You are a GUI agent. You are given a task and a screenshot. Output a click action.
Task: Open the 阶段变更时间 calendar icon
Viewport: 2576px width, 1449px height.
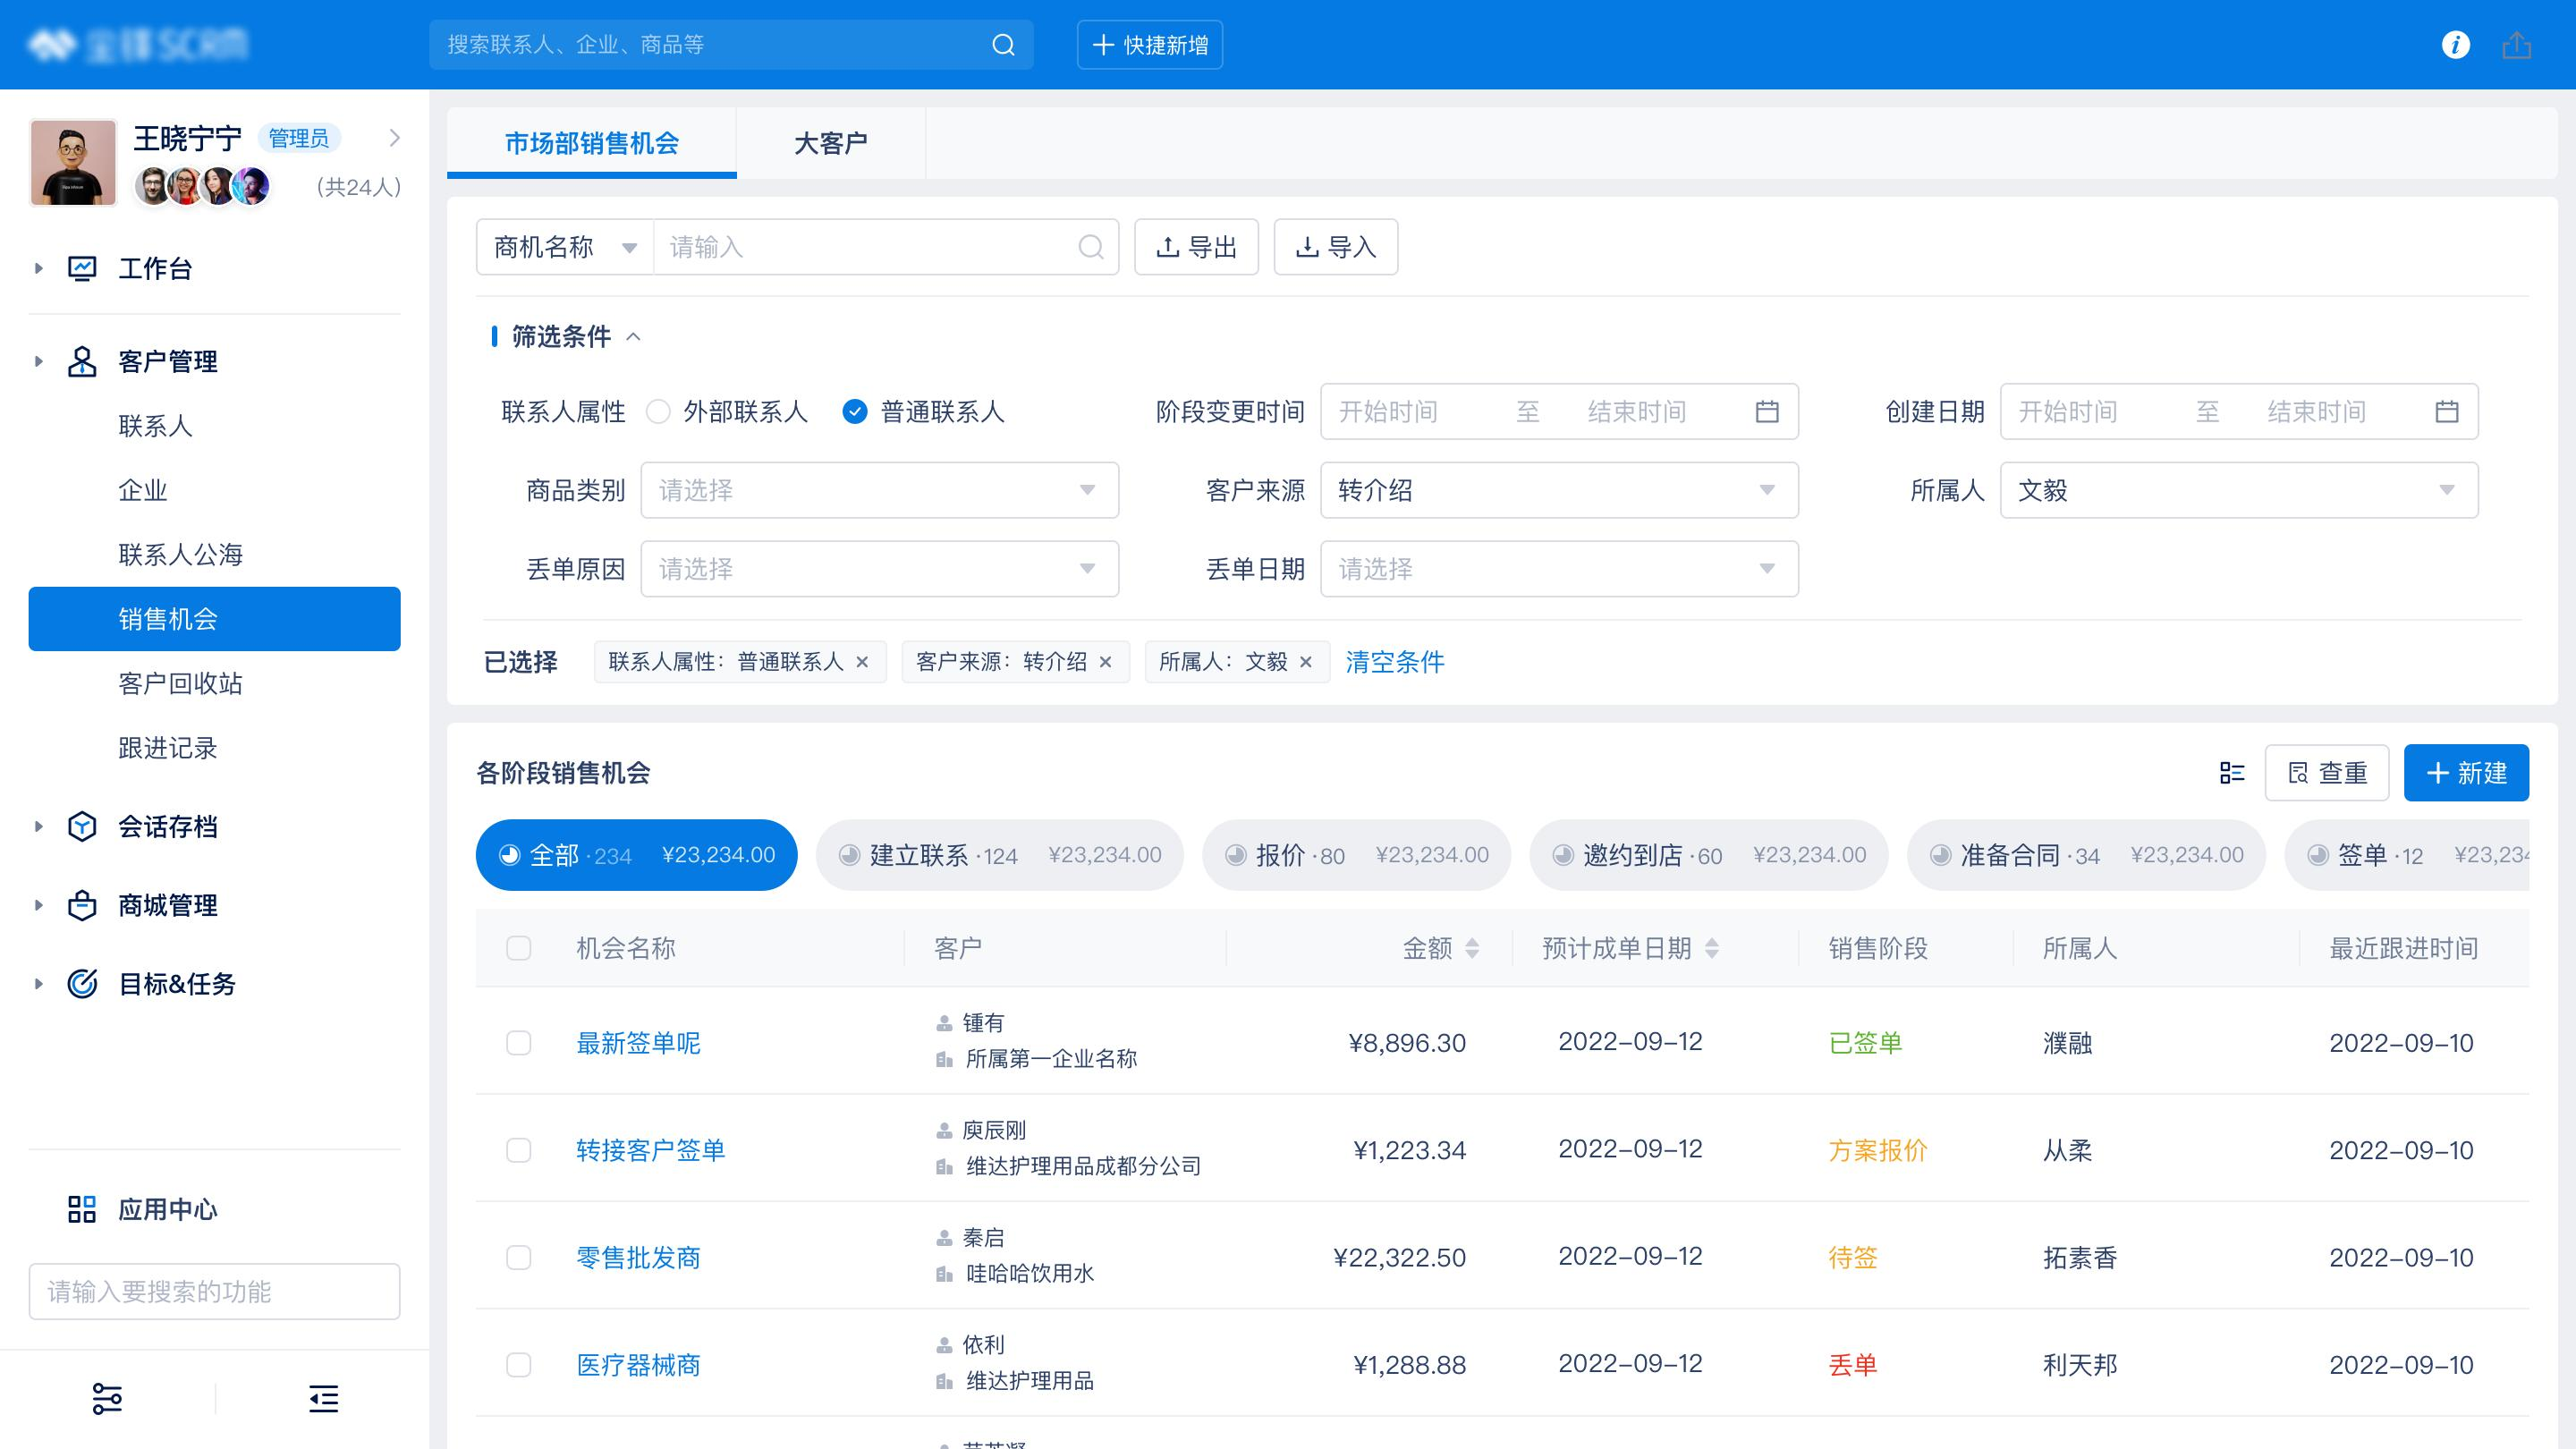coord(1767,411)
